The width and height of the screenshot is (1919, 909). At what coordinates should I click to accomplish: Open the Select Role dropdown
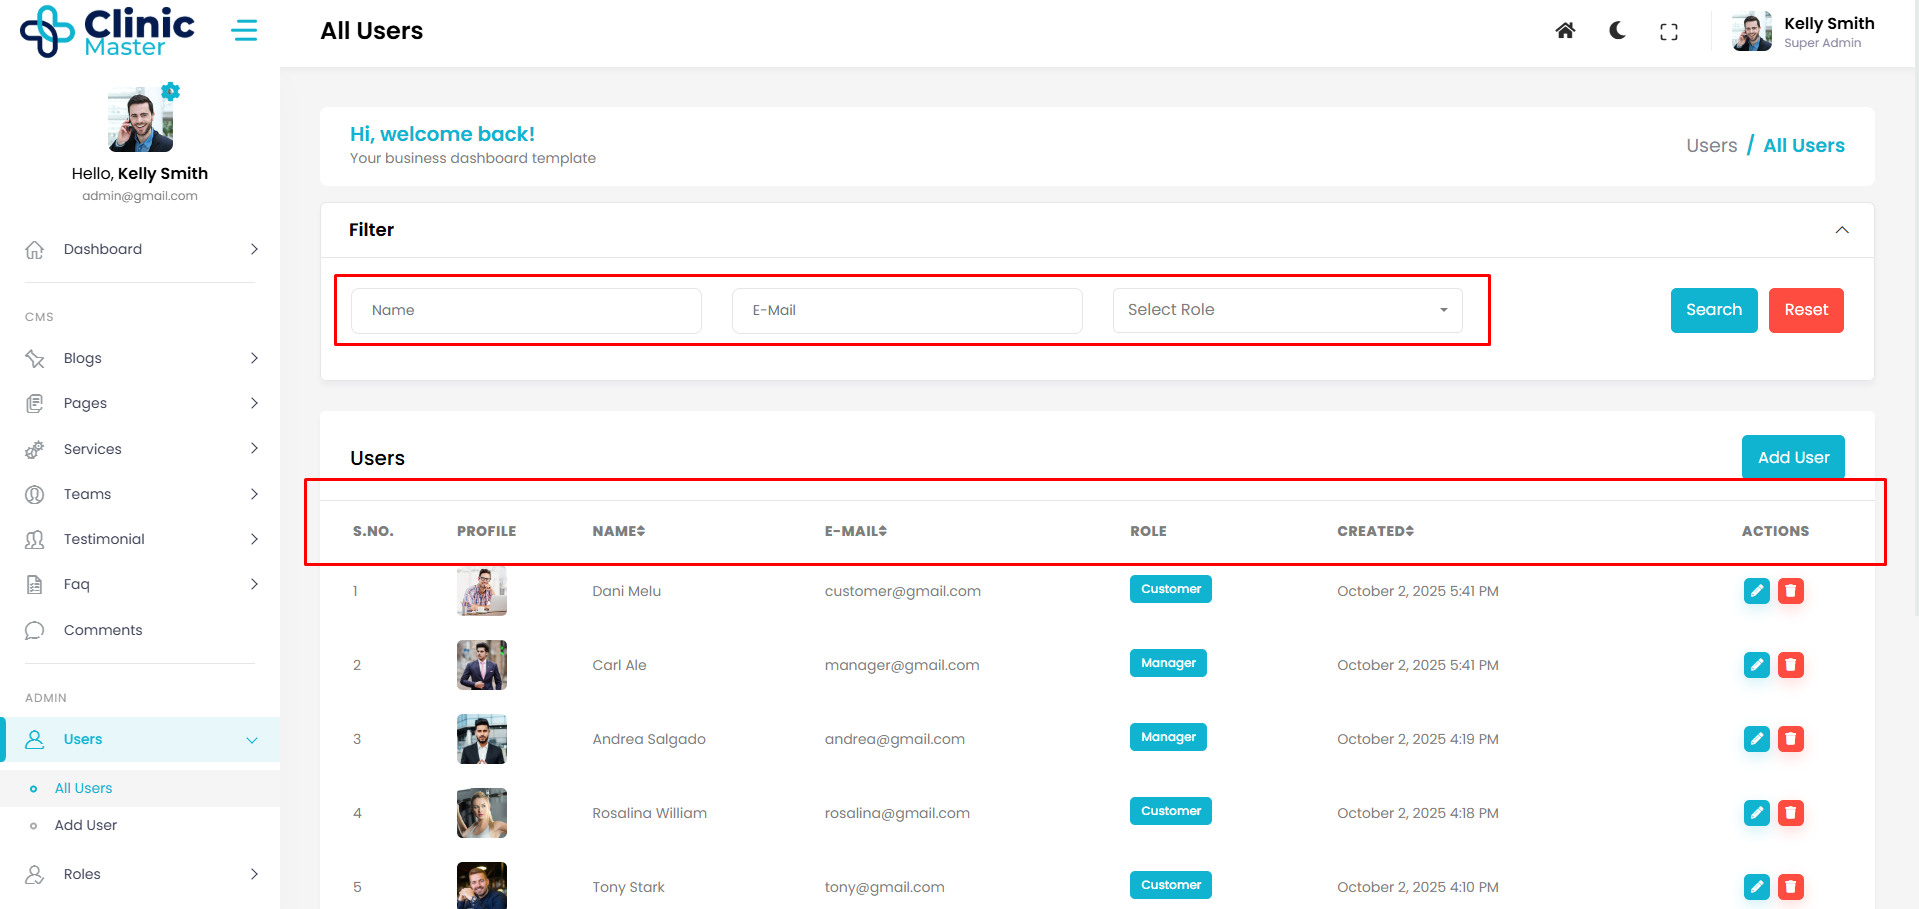[x=1287, y=310]
